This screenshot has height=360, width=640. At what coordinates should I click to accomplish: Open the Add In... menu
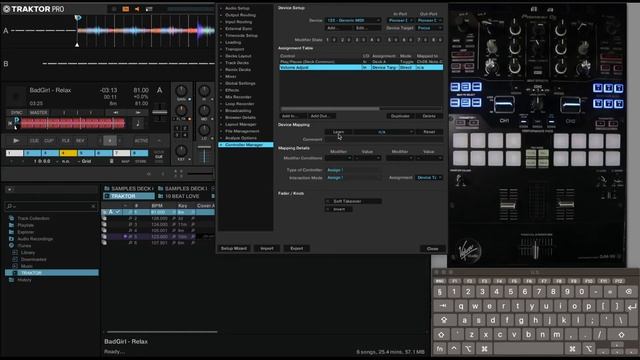point(292,116)
